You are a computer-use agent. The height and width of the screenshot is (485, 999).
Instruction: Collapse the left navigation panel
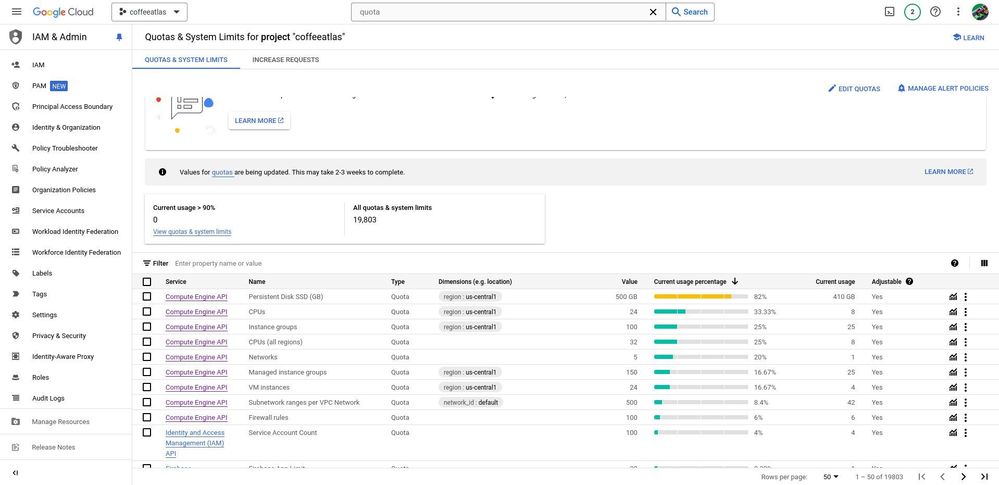pyautogui.click(x=16, y=473)
